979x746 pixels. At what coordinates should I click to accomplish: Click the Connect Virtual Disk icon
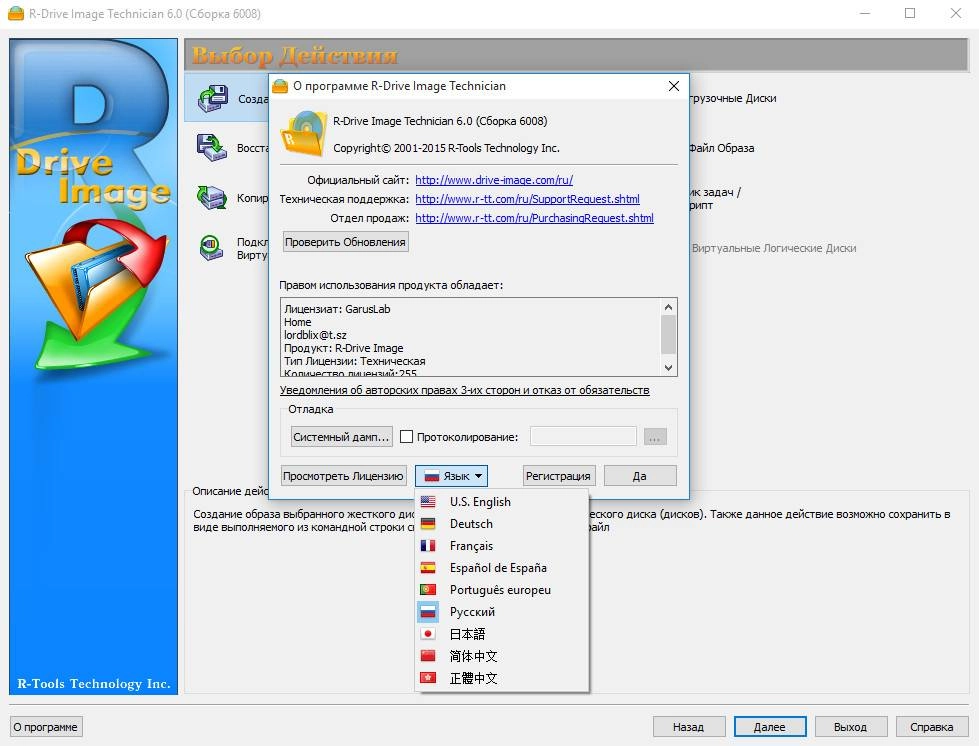coord(212,248)
